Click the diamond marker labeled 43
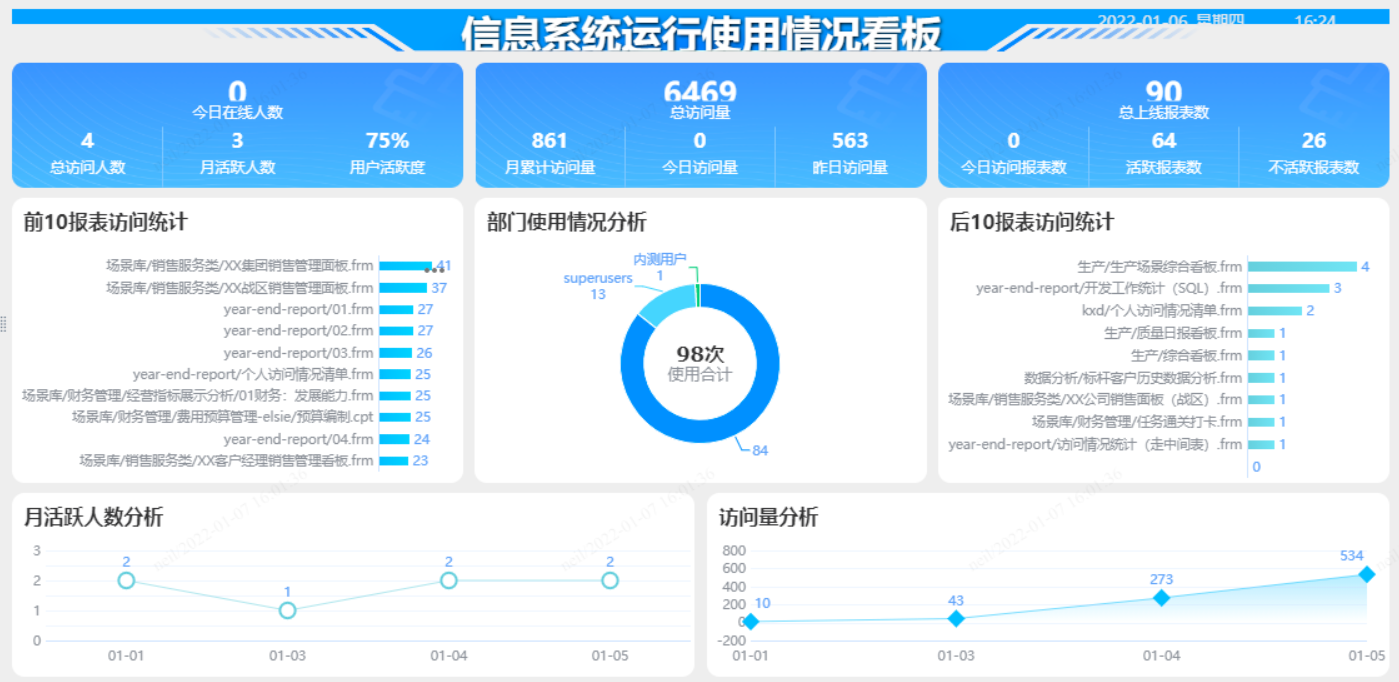 point(955,619)
